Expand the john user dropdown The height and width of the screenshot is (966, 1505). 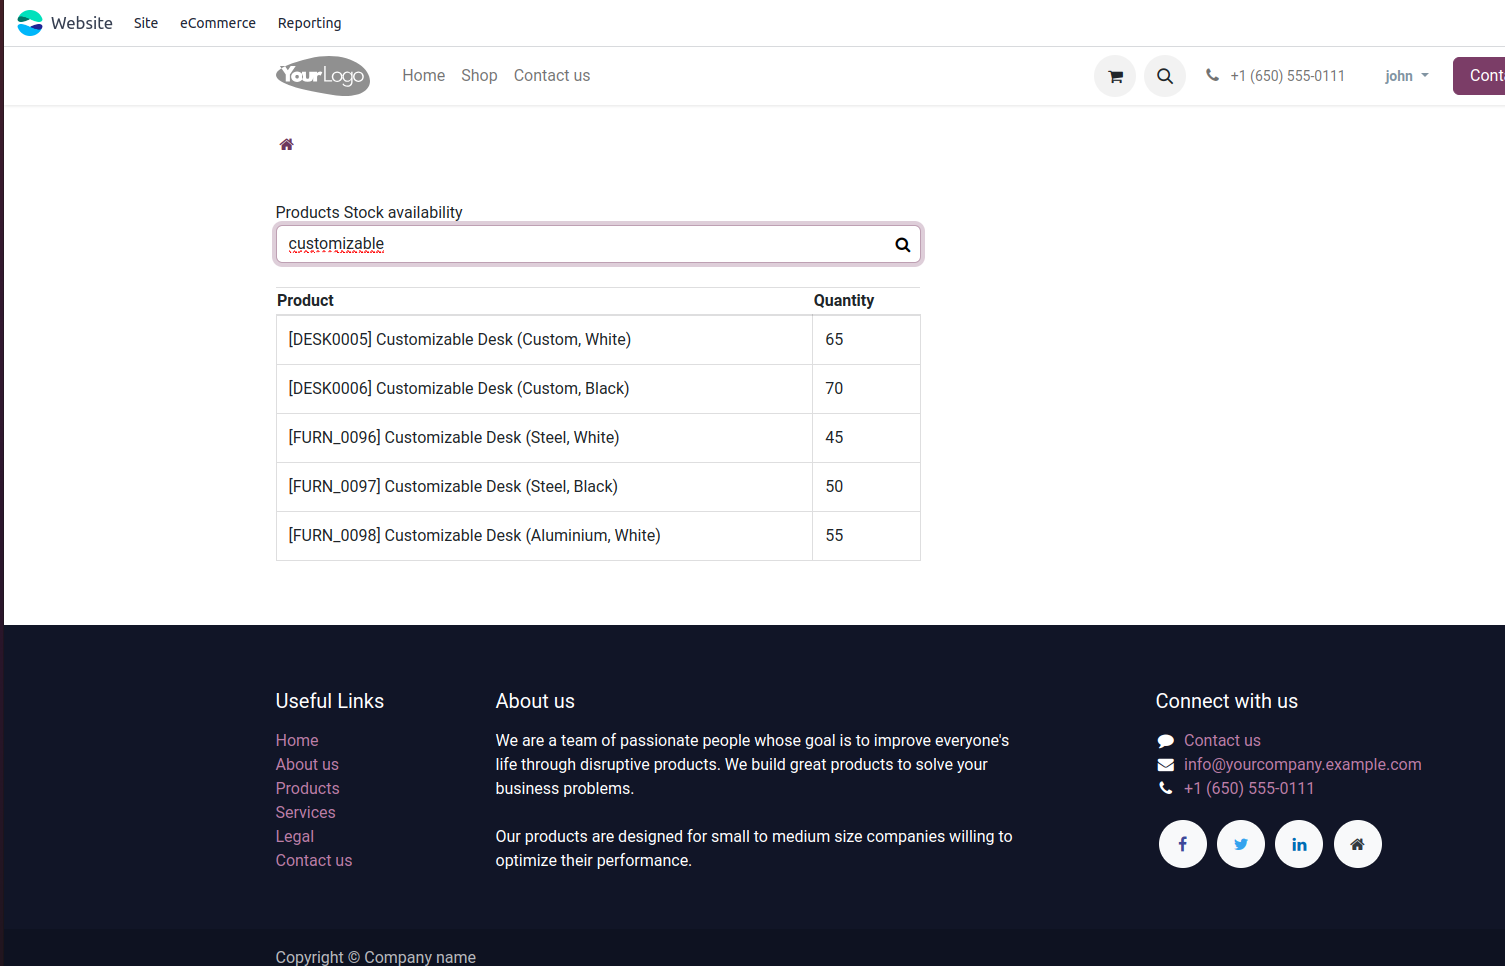[x=1406, y=76]
